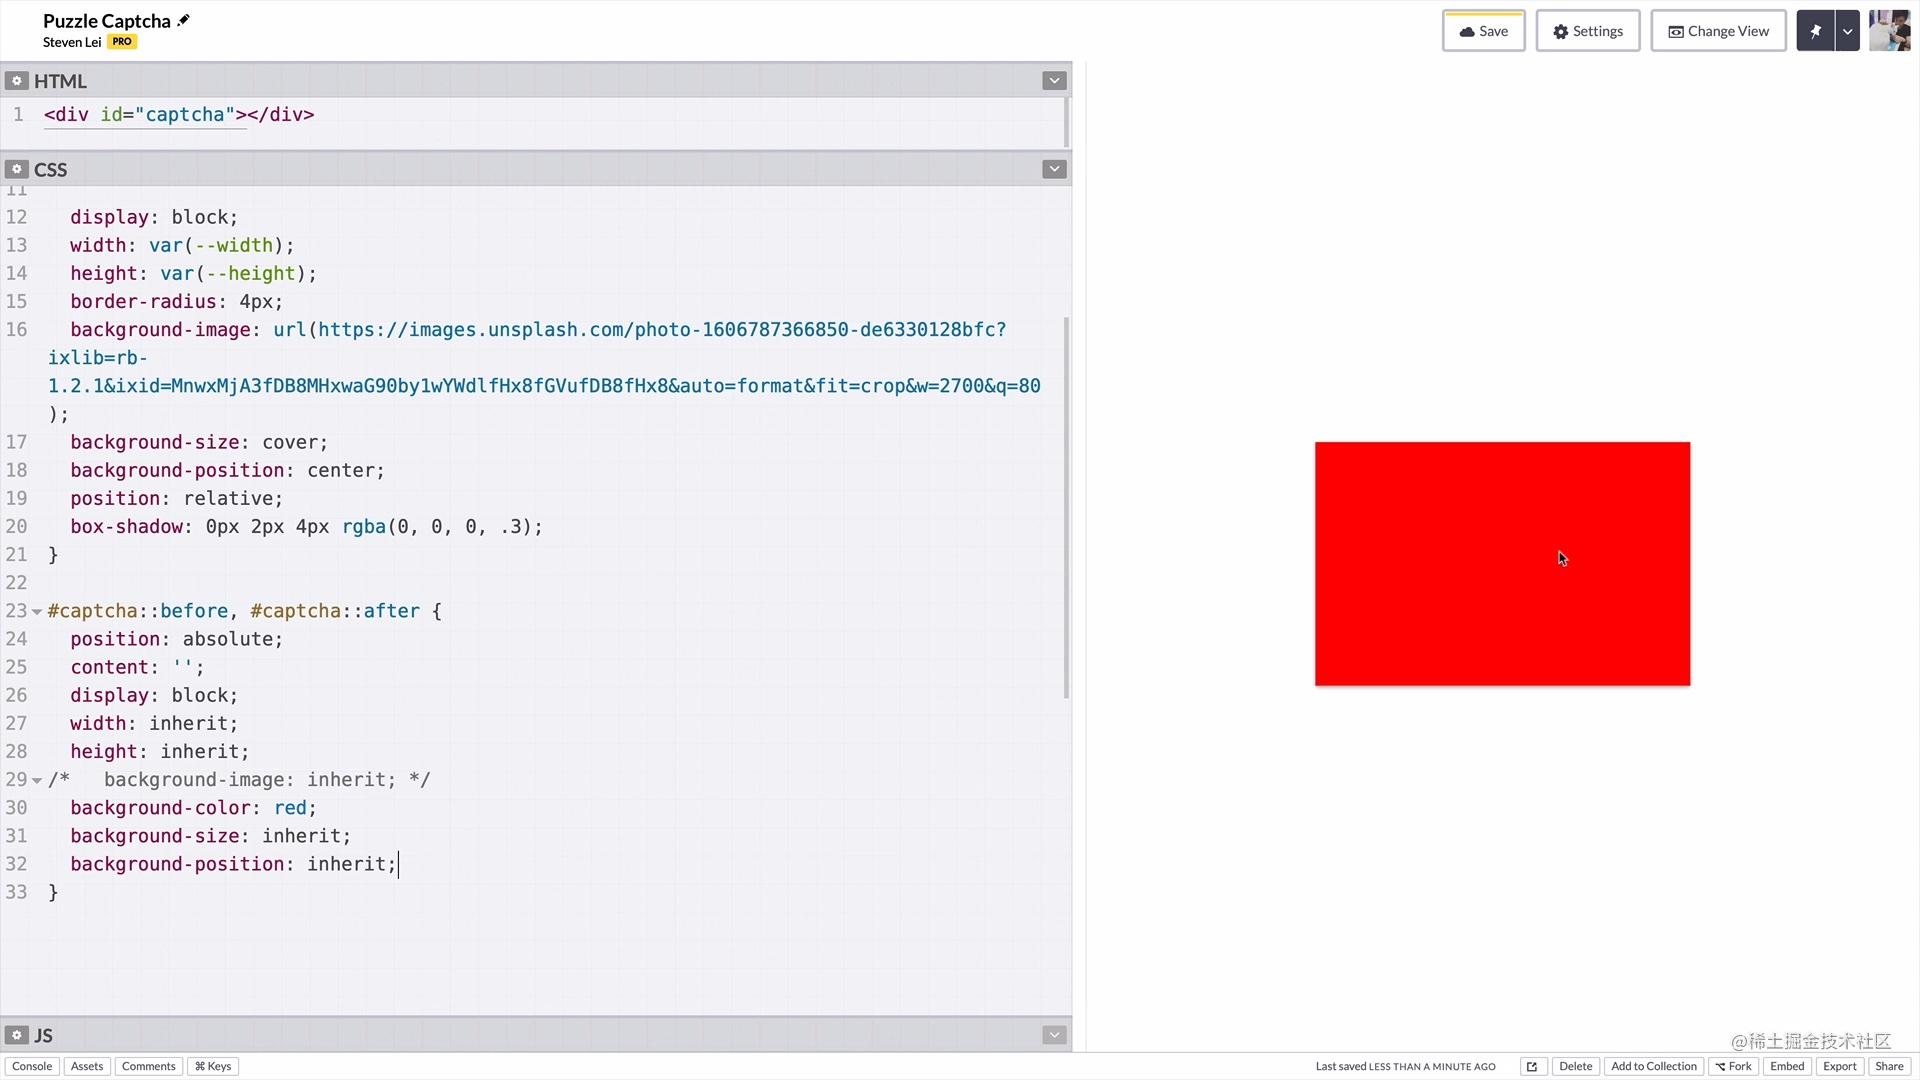Toggle the Change View mode

pyautogui.click(x=1718, y=30)
